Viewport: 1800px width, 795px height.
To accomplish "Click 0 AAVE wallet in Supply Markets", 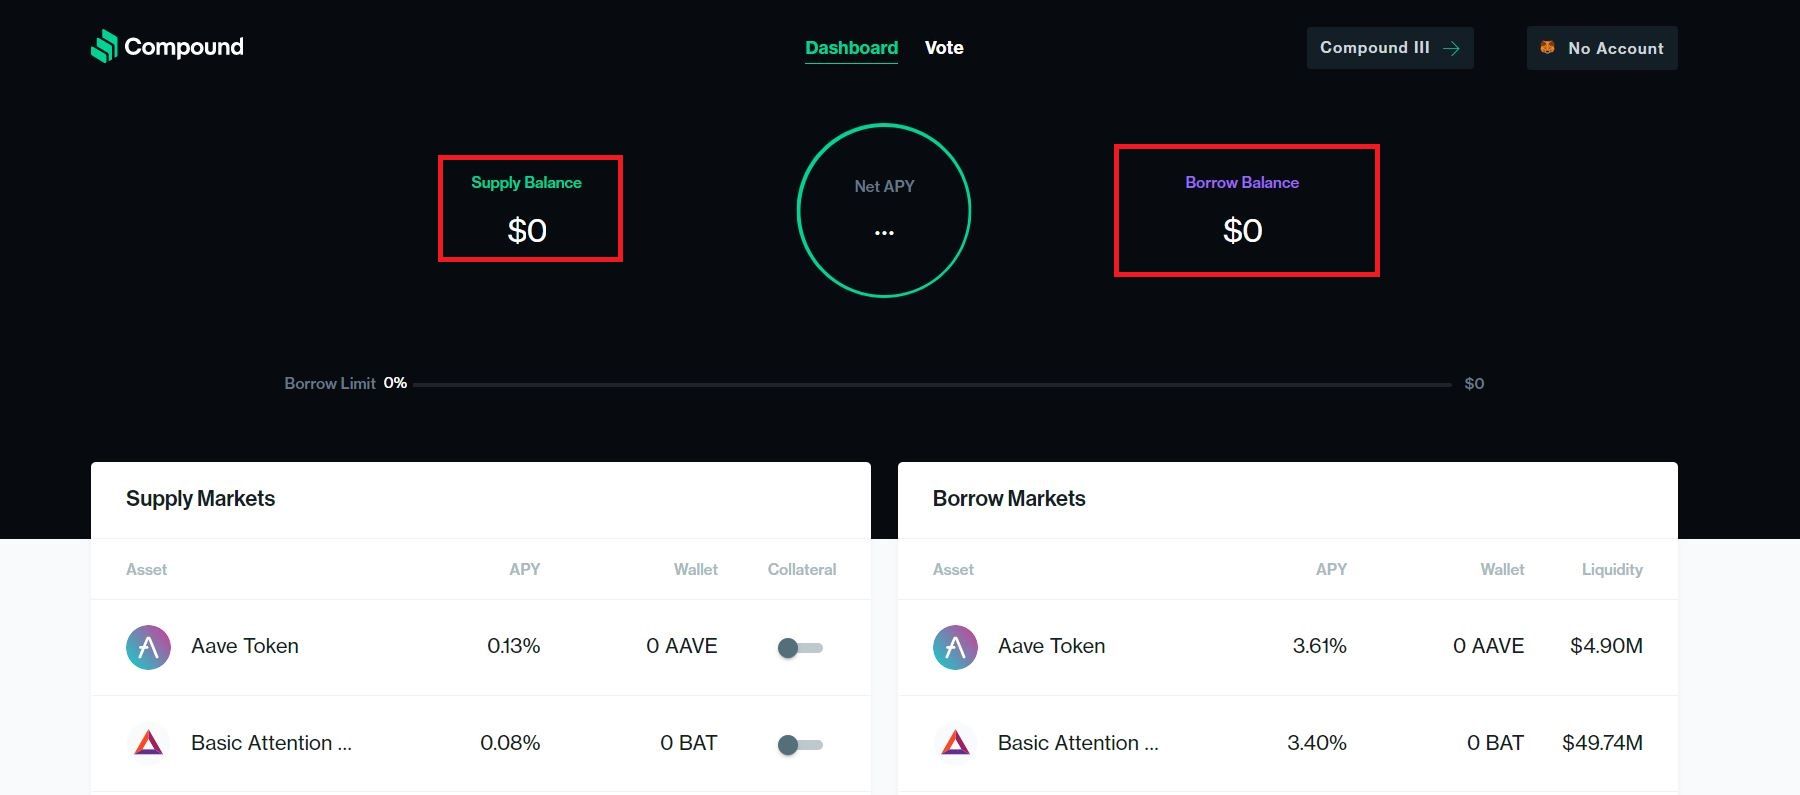I will 682,646.
